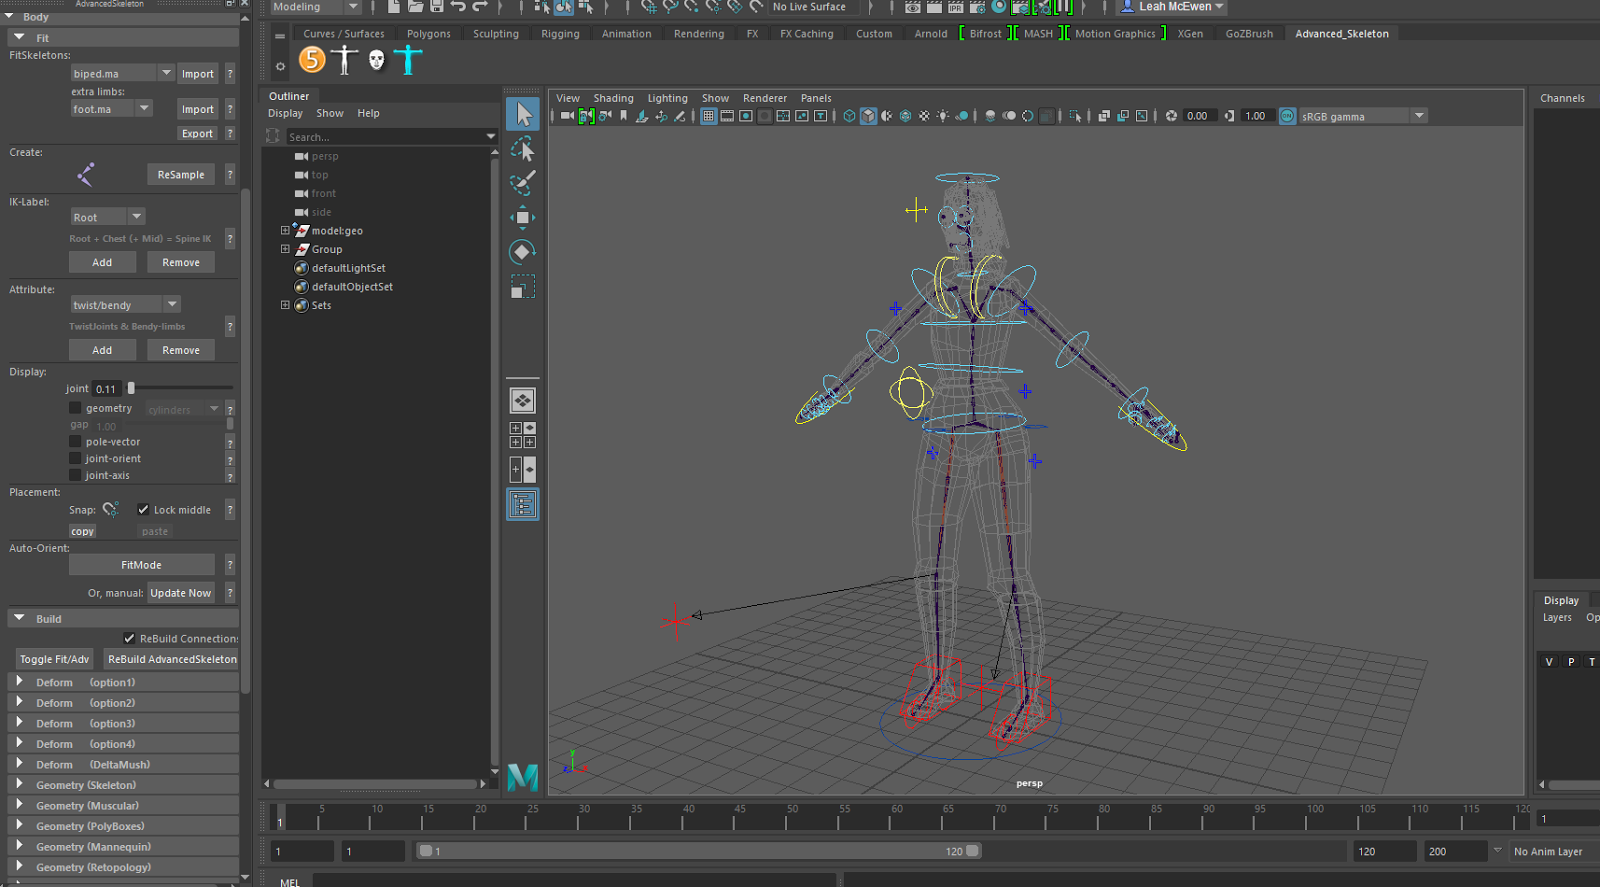The height and width of the screenshot is (887, 1600).
Task: Disable the ReBuild Connection checkbox
Action: (x=129, y=638)
